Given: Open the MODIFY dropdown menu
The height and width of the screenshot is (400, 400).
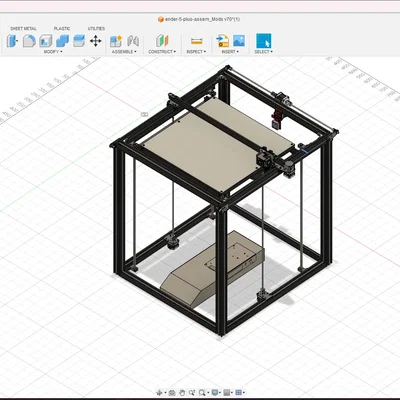Looking at the screenshot, I should pos(53,52).
